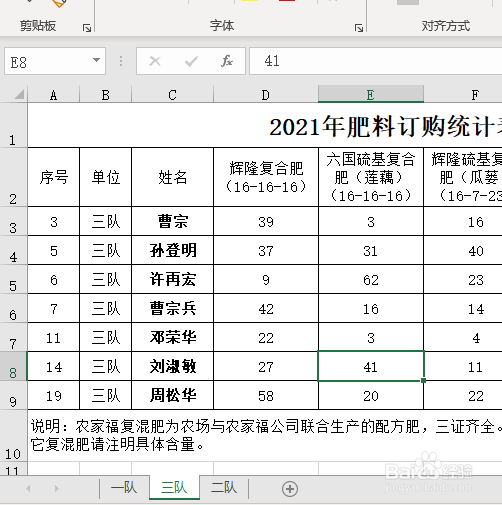Image resolution: width=502 pixels, height=505 pixels.
Task: Click the 六国硫基复合肥（莲藕）header cell
Action: pos(371,177)
